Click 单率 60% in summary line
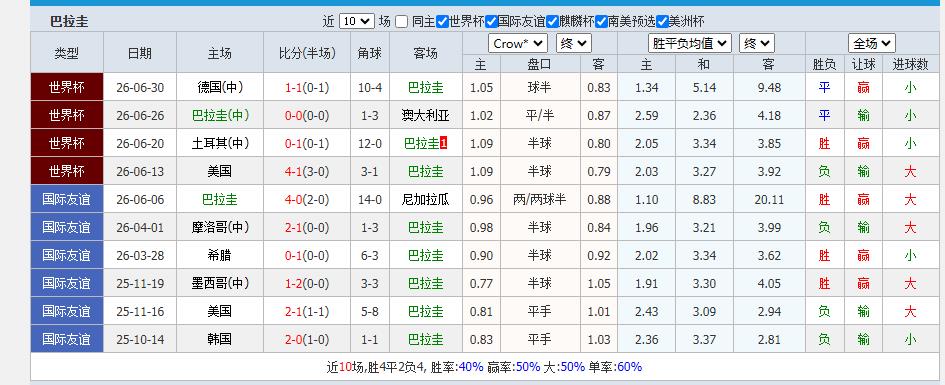The image size is (945, 385). (615, 366)
